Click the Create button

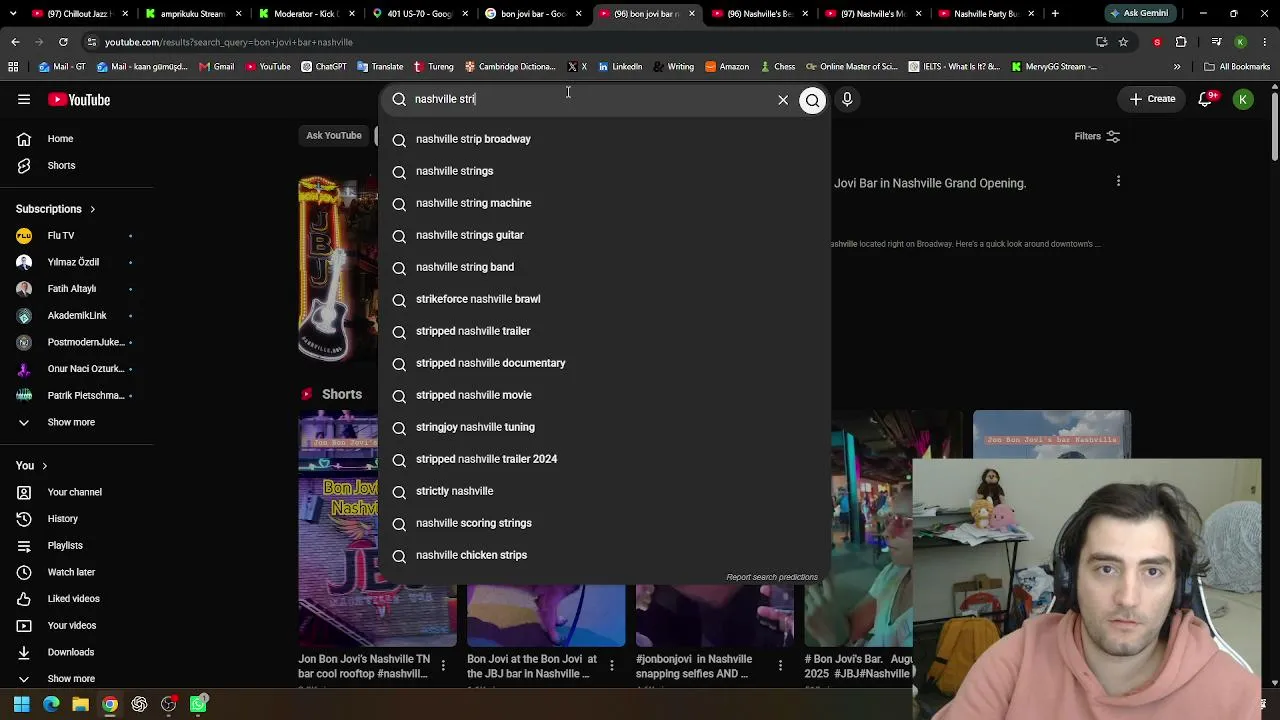pos(1152,99)
